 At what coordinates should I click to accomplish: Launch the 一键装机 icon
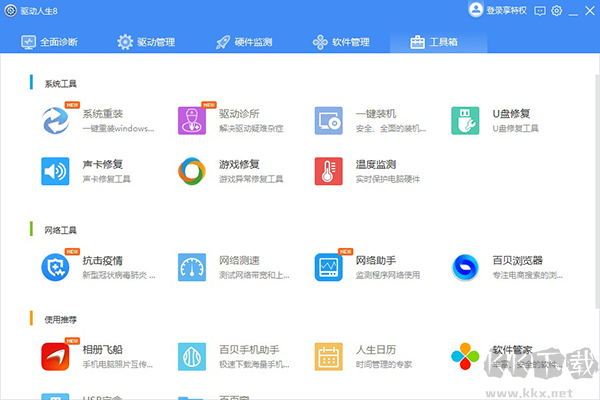coord(329,121)
